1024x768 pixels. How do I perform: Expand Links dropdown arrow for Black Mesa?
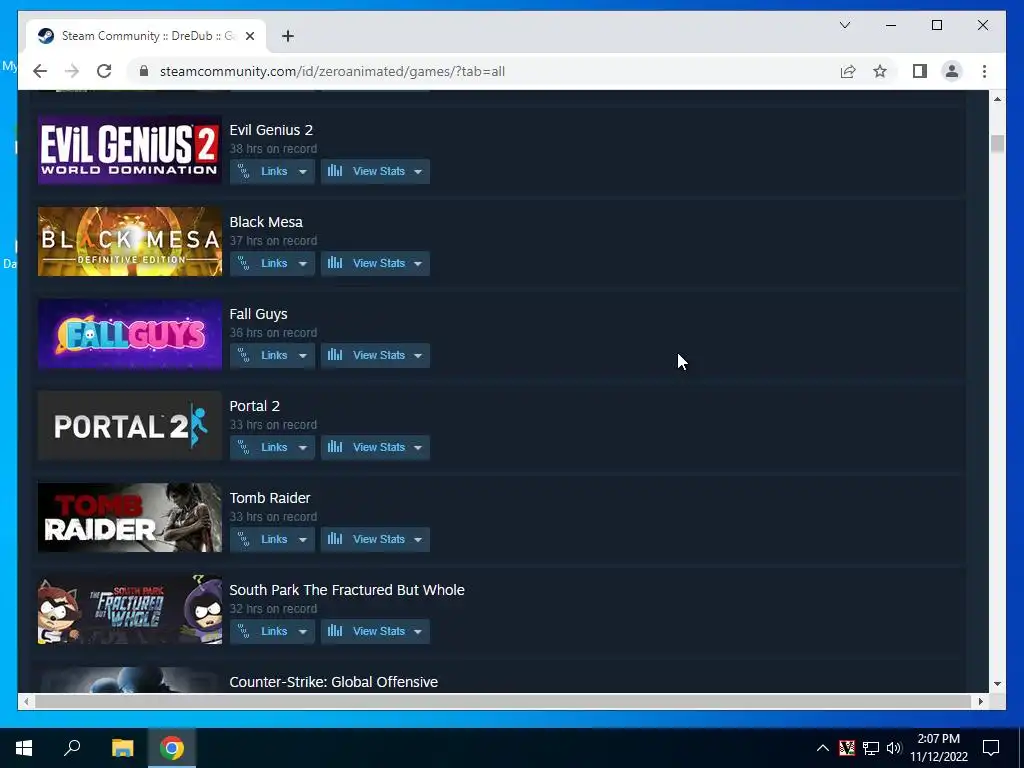(302, 264)
